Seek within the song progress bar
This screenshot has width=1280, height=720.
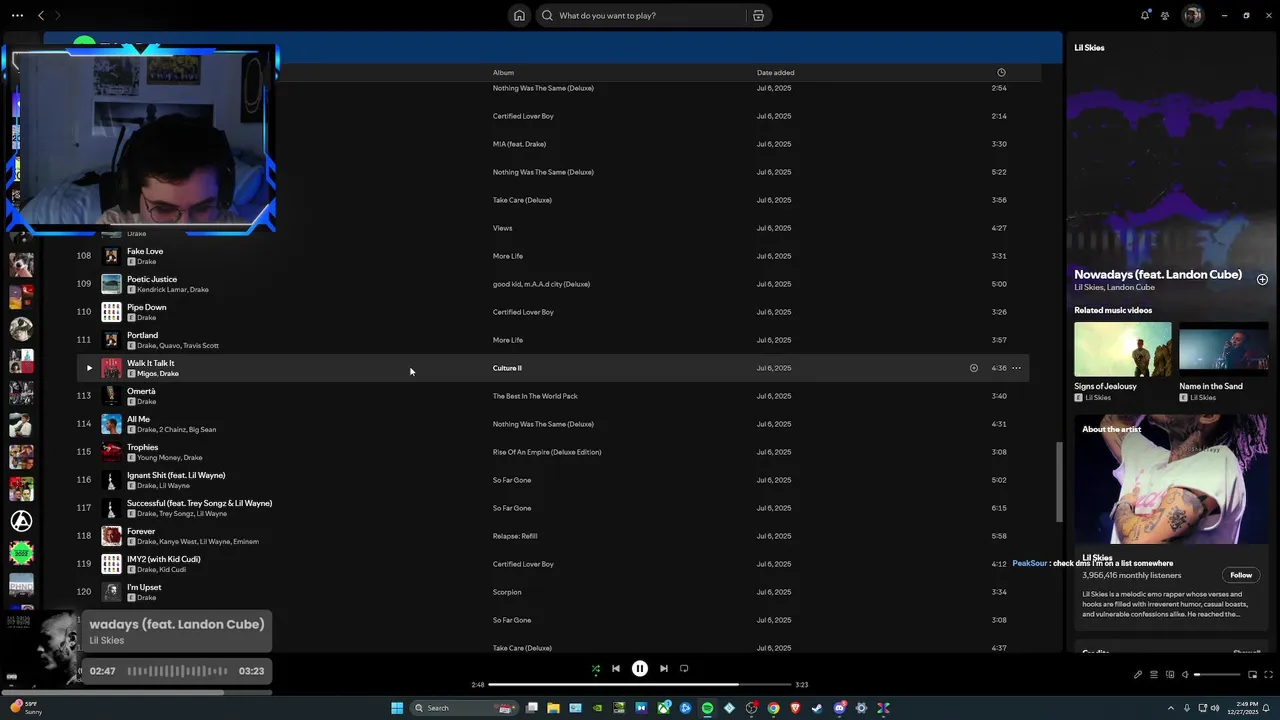pos(640,685)
